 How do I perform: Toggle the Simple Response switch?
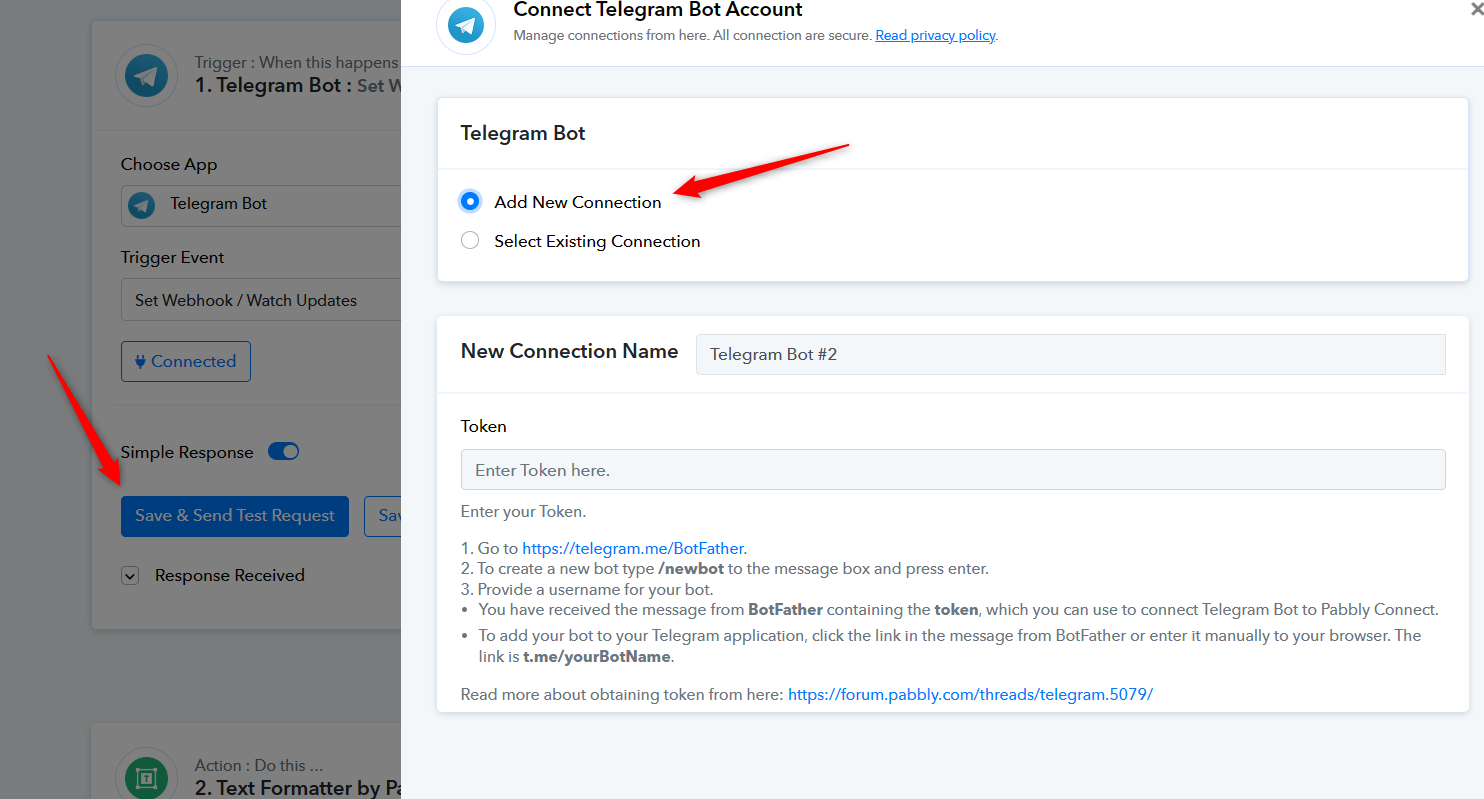[x=284, y=451]
